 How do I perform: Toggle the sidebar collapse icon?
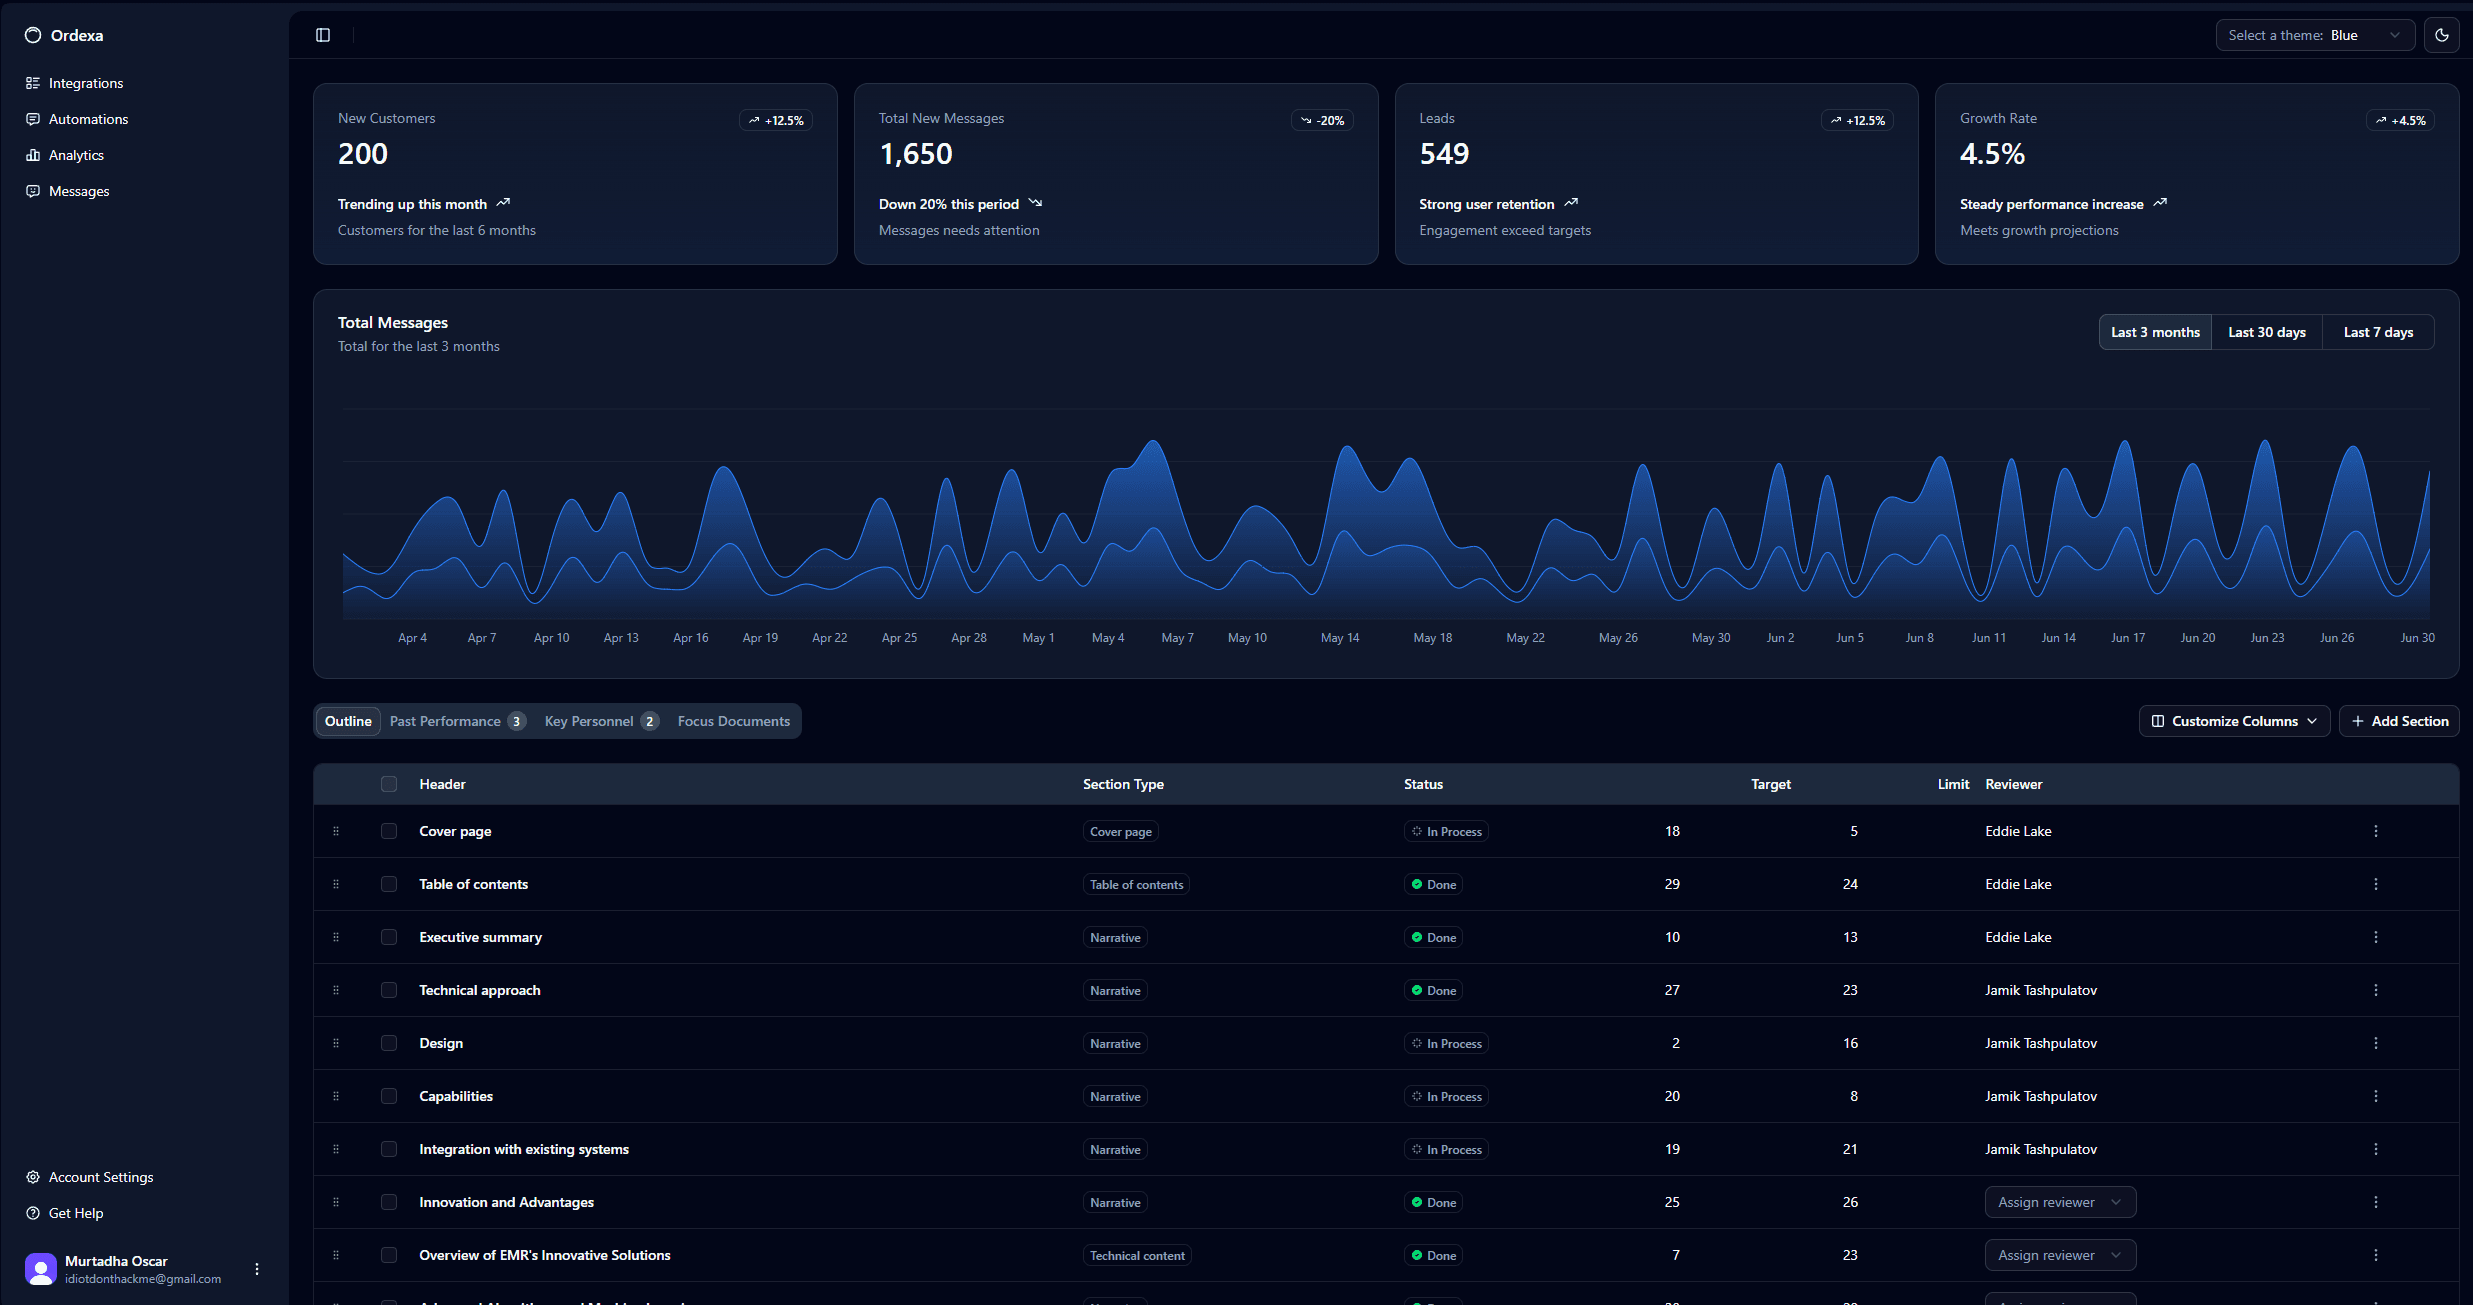tap(323, 34)
